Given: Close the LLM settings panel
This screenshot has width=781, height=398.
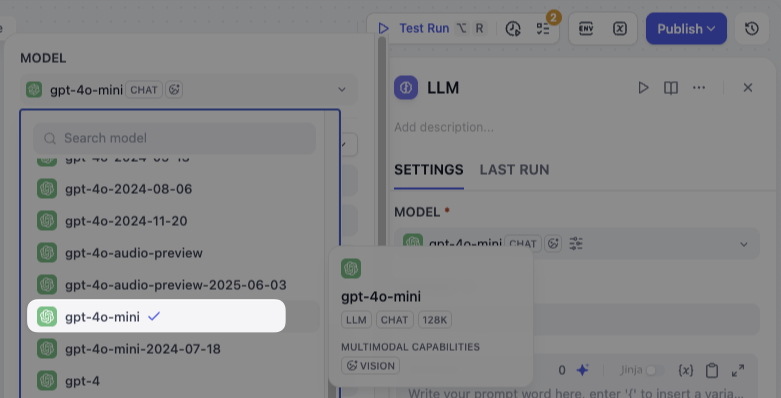Looking at the screenshot, I should 747,88.
